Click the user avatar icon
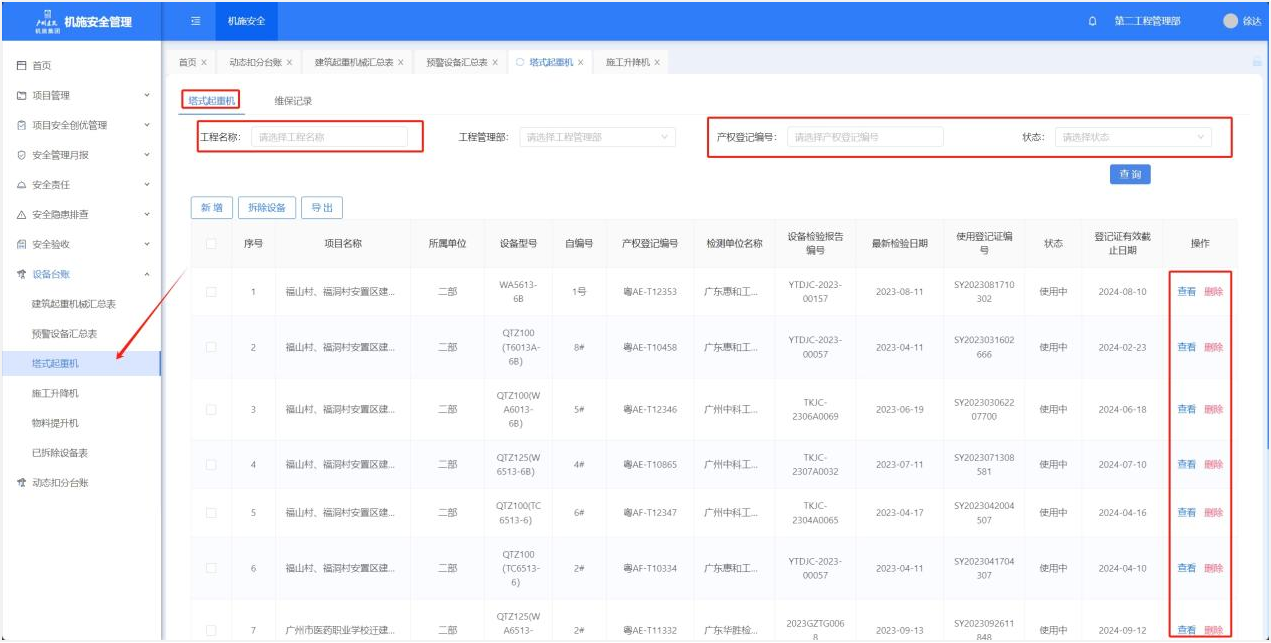1271x643 pixels. 1230,21
